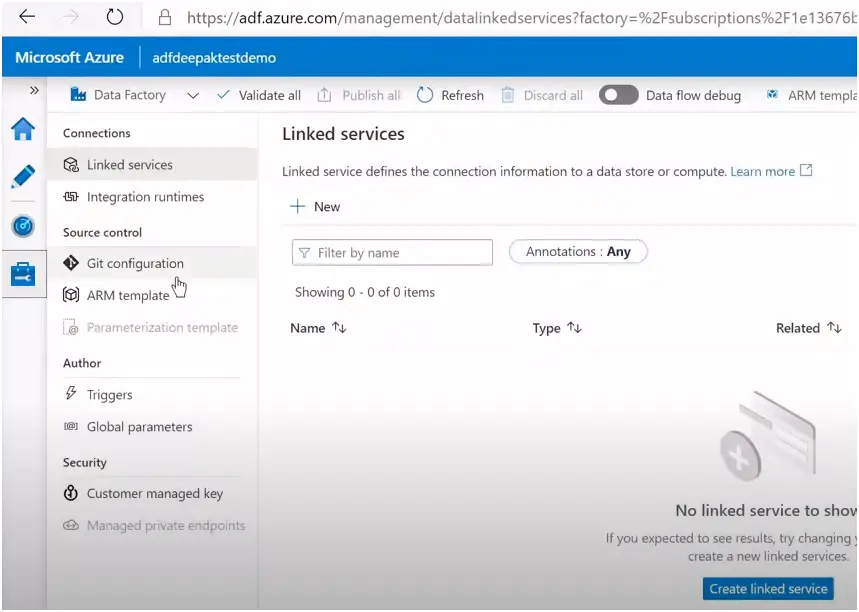Image resolution: width=859 pixels, height=612 pixels.
Task: Click New to add a linked service
Action: coord(315,207)
